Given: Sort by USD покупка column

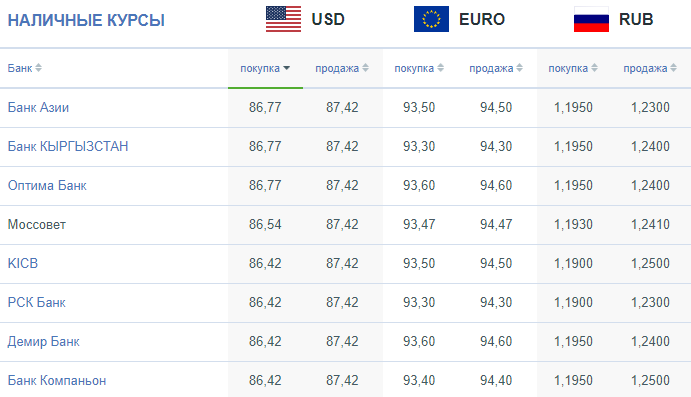Looking at the screenshot, I should (265, 68).
